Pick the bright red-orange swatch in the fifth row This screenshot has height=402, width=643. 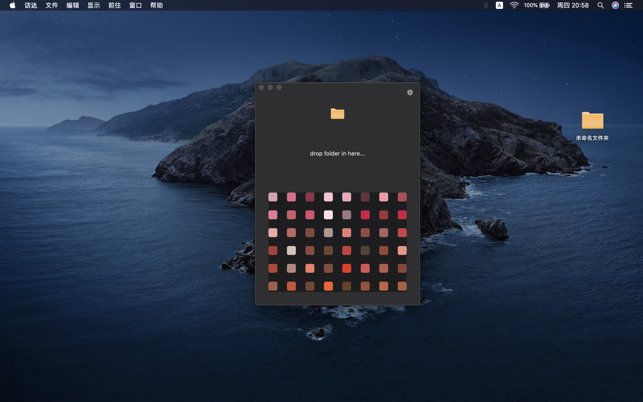click(347, 268)
